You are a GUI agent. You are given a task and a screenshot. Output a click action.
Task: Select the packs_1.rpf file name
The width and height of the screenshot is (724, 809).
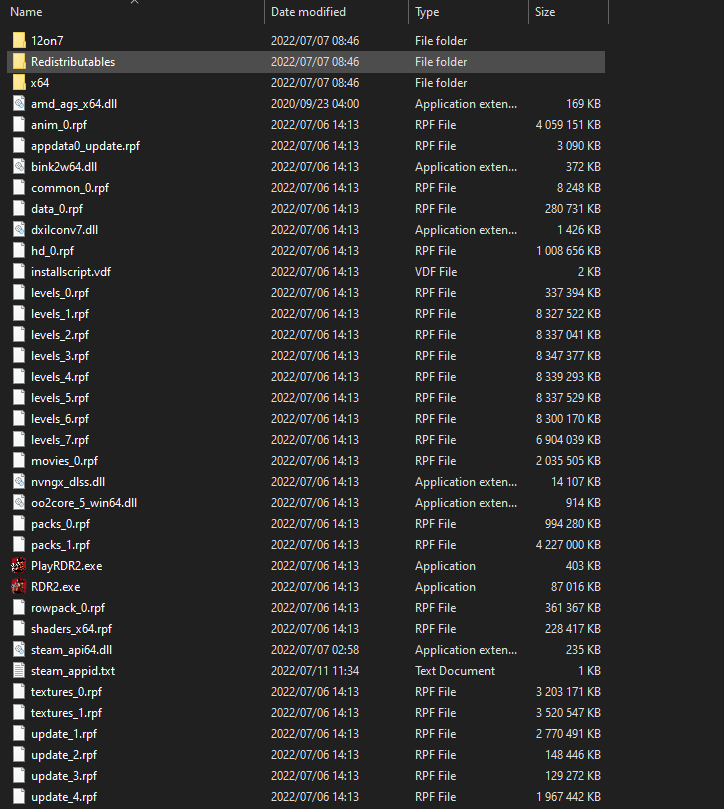coord(60,545)
